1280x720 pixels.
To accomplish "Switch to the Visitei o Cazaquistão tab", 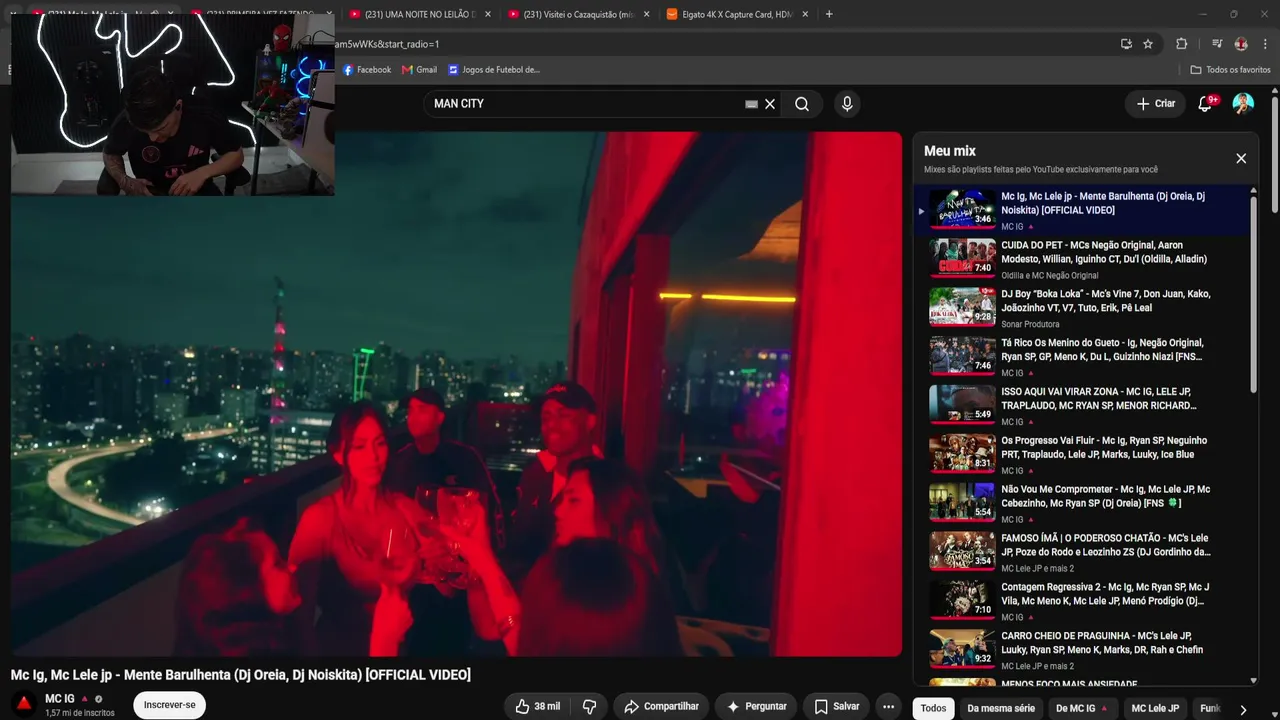I will point(578,15).
